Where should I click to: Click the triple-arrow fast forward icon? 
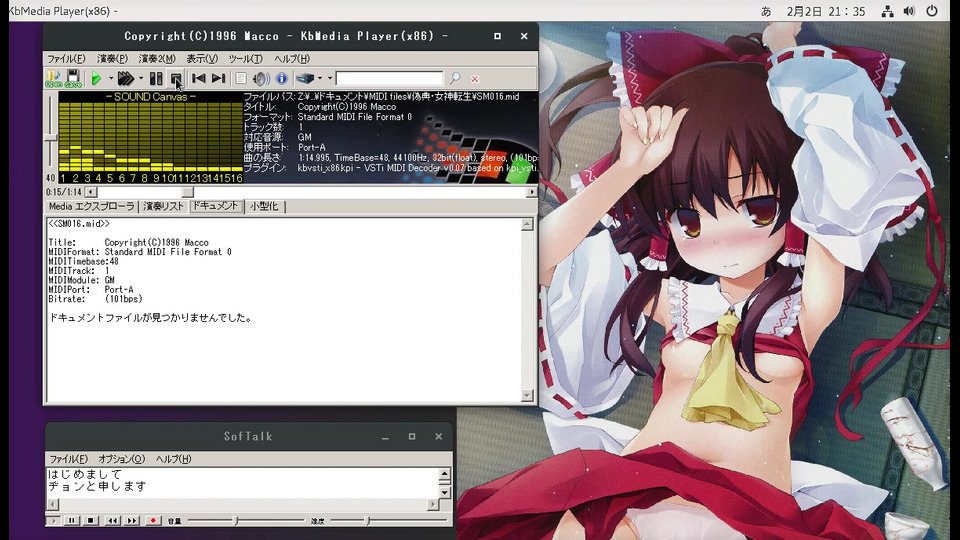tap(126, 78)
